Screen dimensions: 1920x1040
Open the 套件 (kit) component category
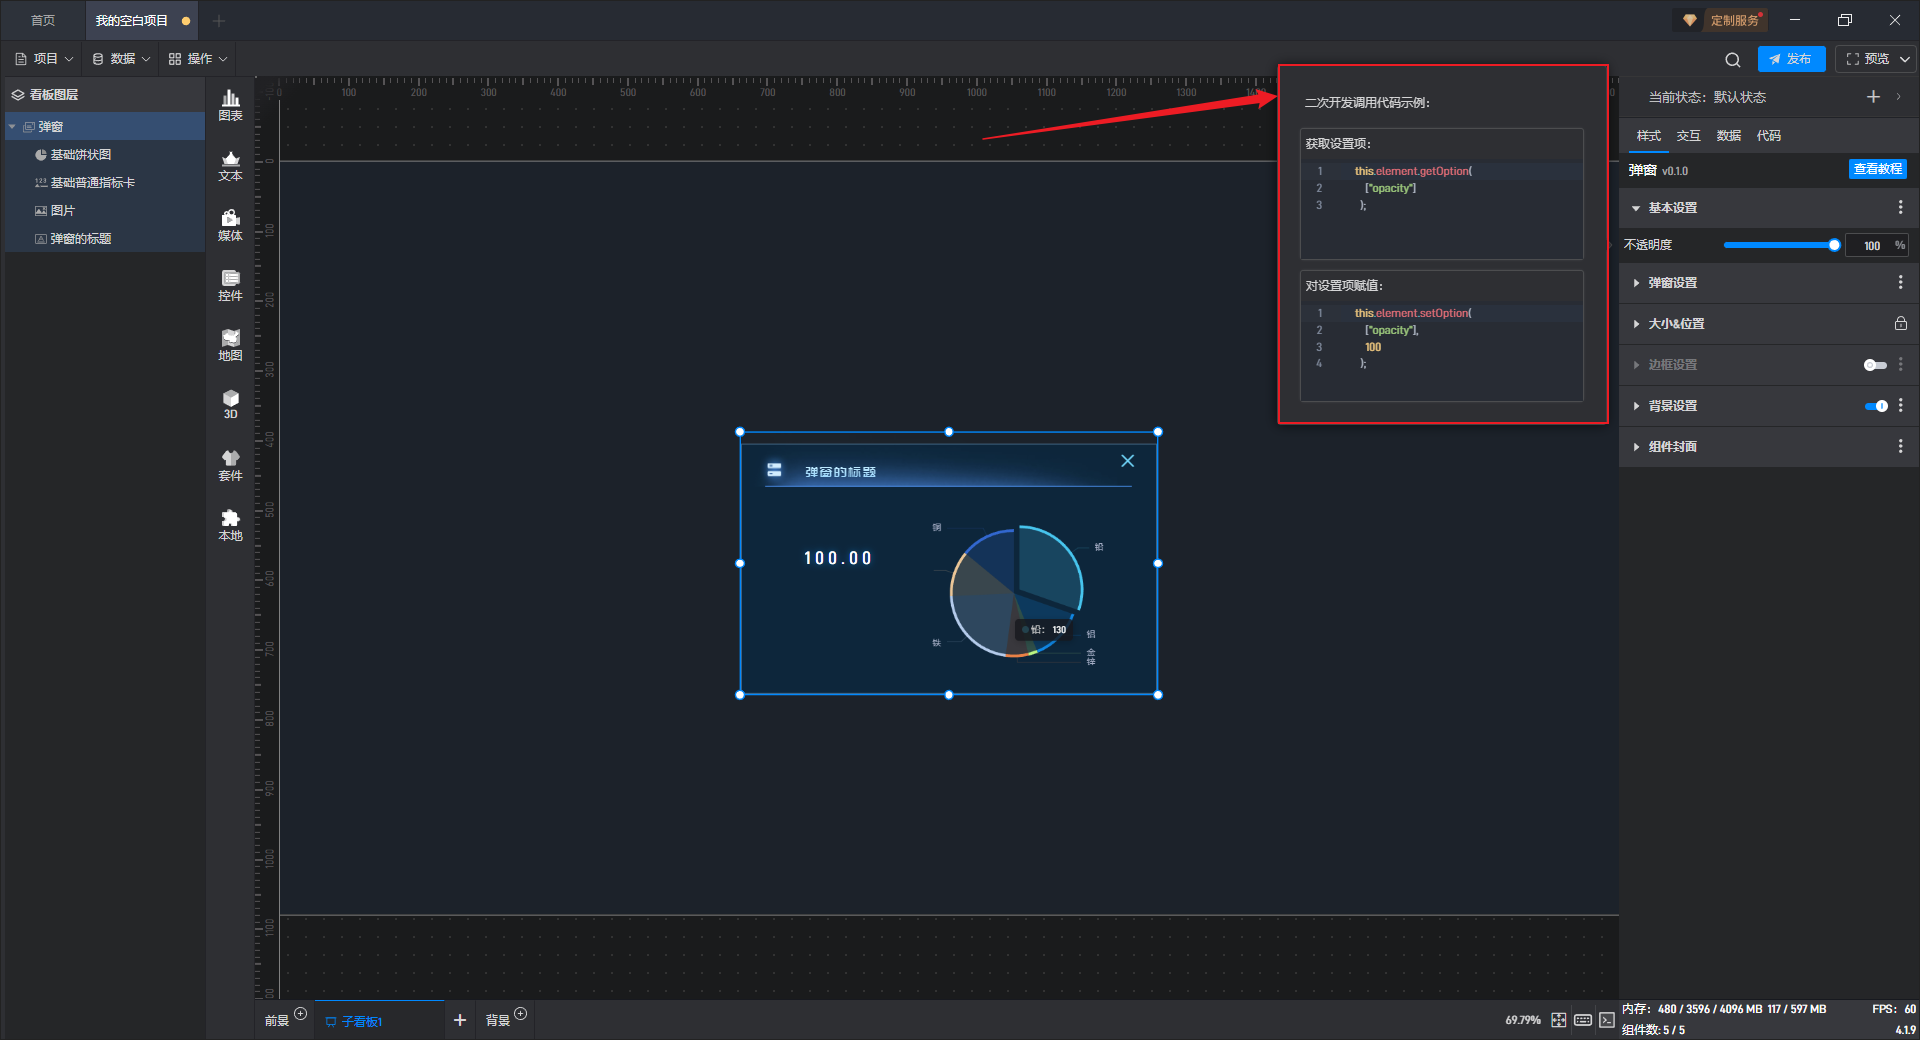tap(230, 465)
